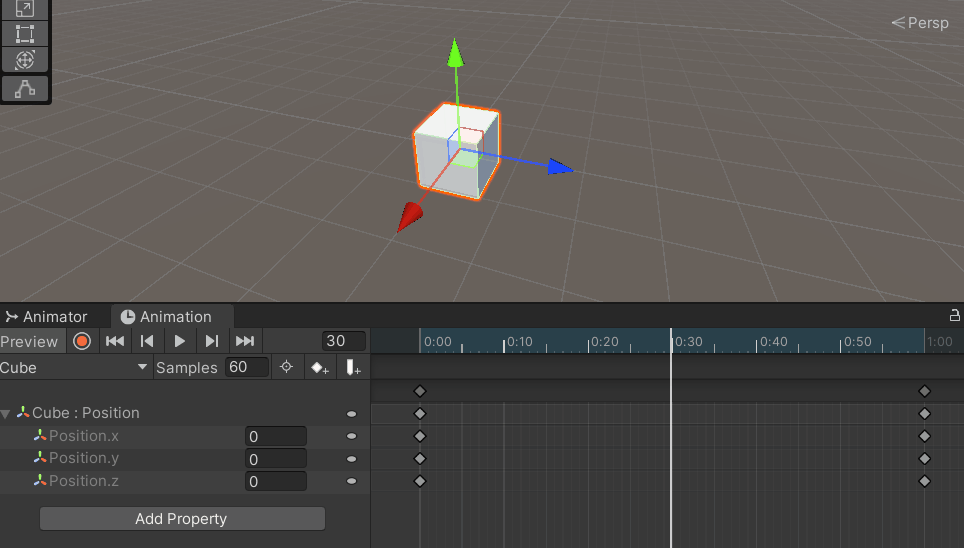
Task: Click the Position.x value field
Action: point(275,437)
